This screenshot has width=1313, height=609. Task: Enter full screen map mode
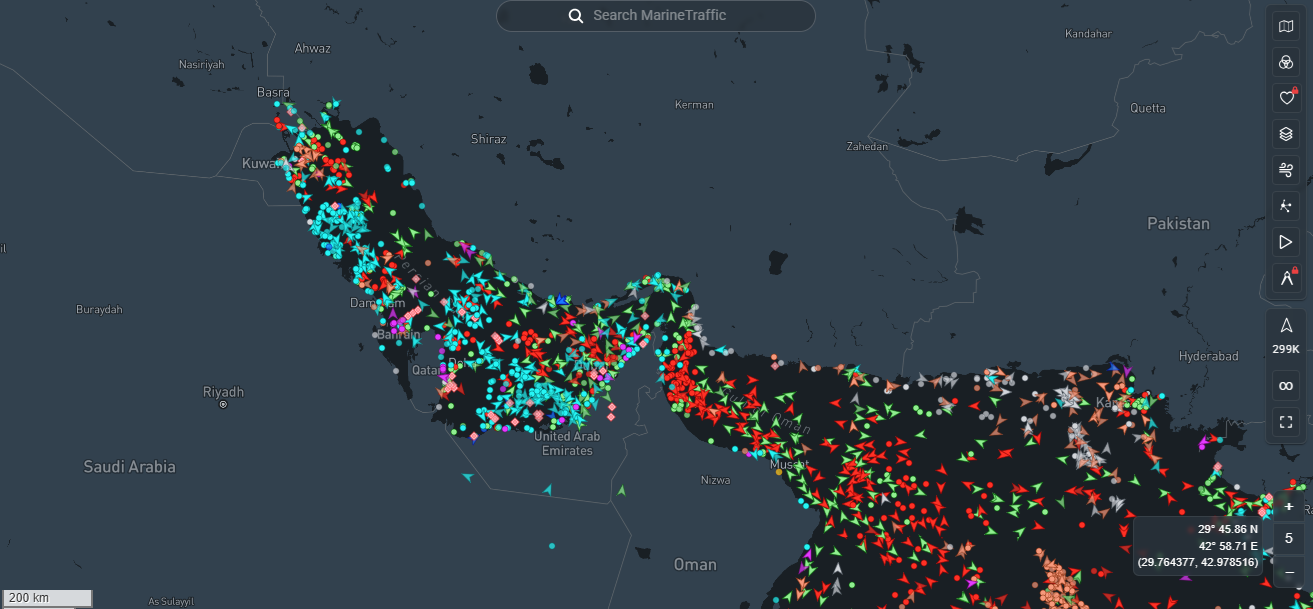click(x=1286, y=422)
